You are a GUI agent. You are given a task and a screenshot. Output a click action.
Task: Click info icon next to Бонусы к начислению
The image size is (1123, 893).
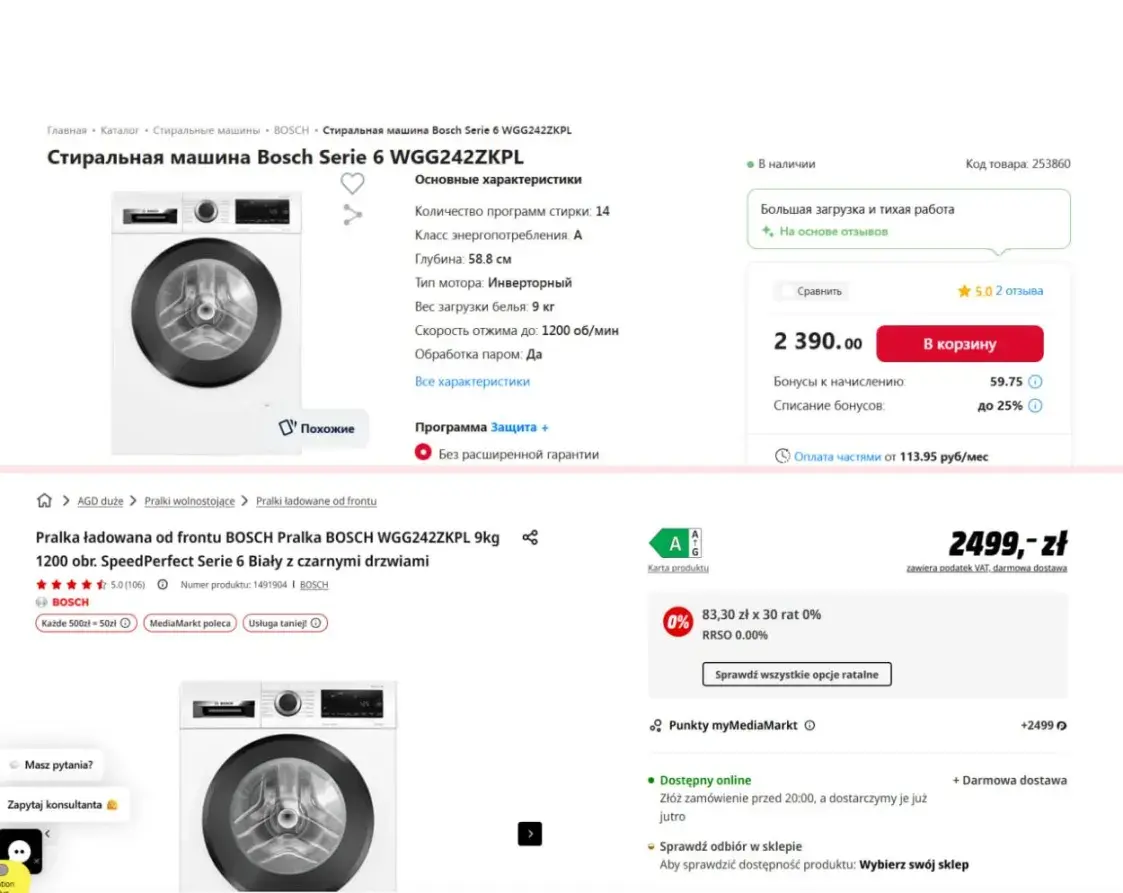[1035, 382]
